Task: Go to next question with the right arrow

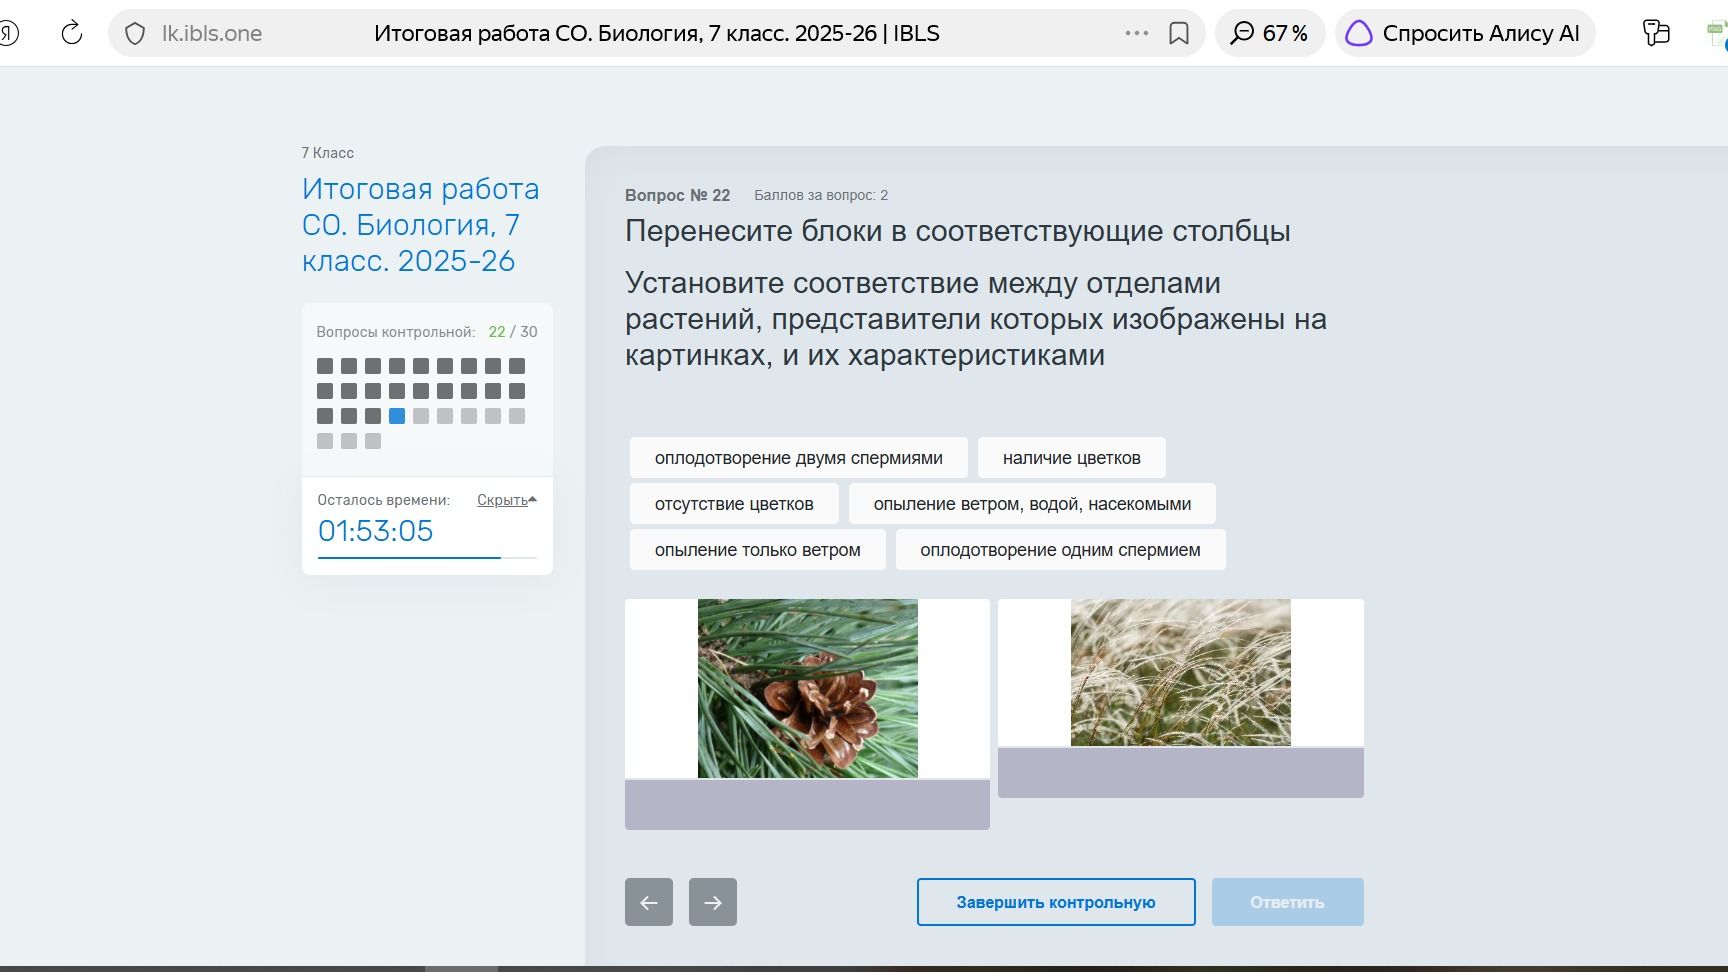Action: click(x=713, y=902)
